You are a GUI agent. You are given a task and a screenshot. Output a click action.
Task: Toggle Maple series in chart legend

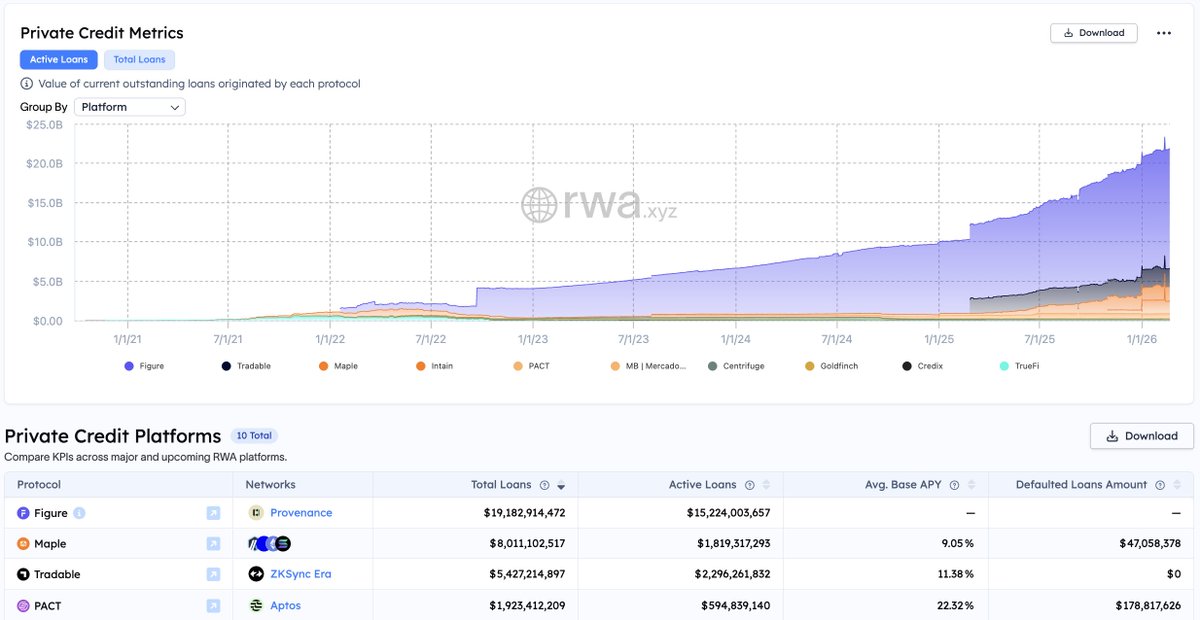coord(338,366)
